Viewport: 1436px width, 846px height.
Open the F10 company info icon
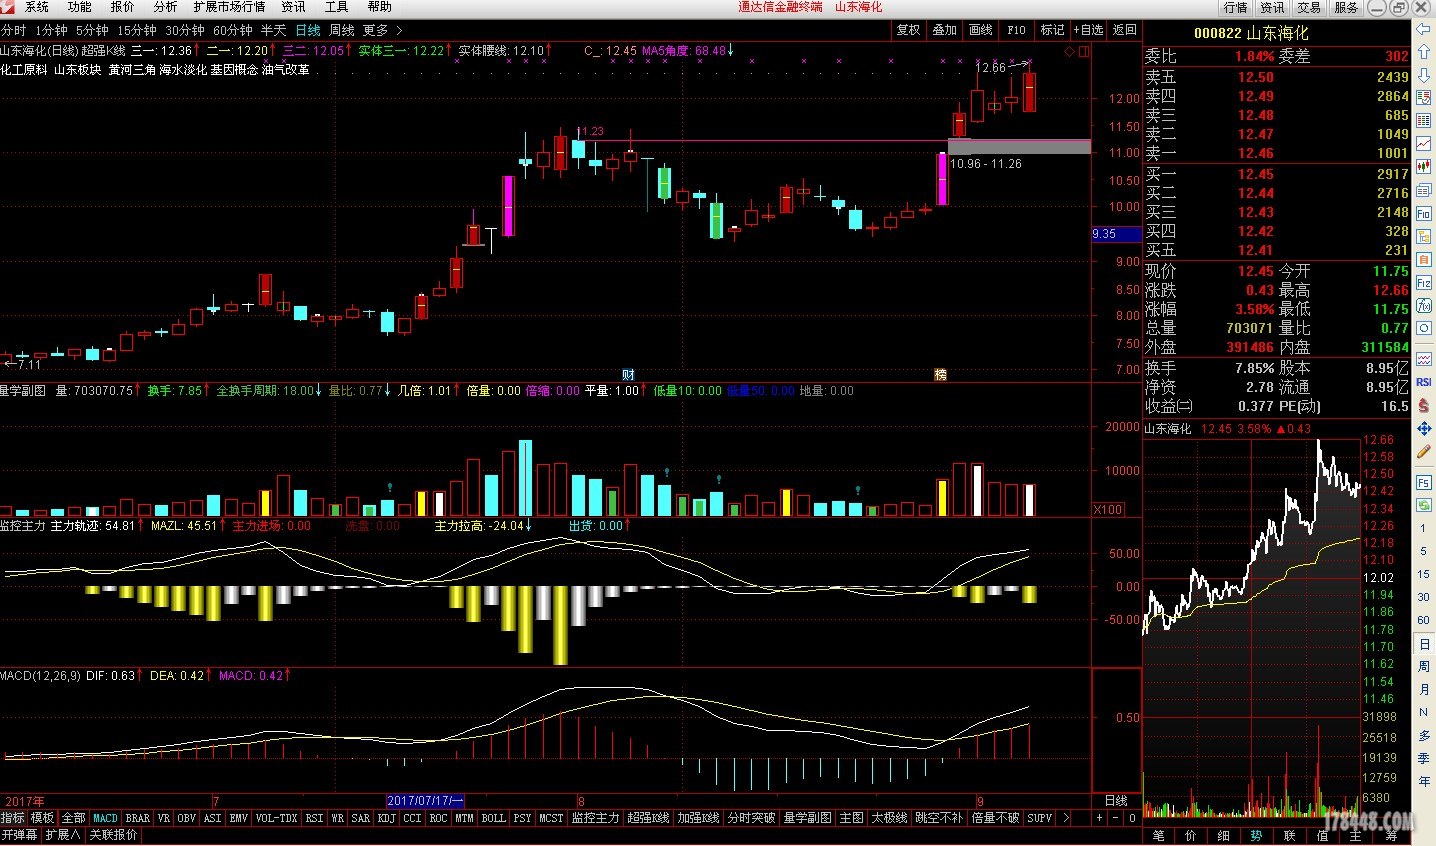point(1424,214)
